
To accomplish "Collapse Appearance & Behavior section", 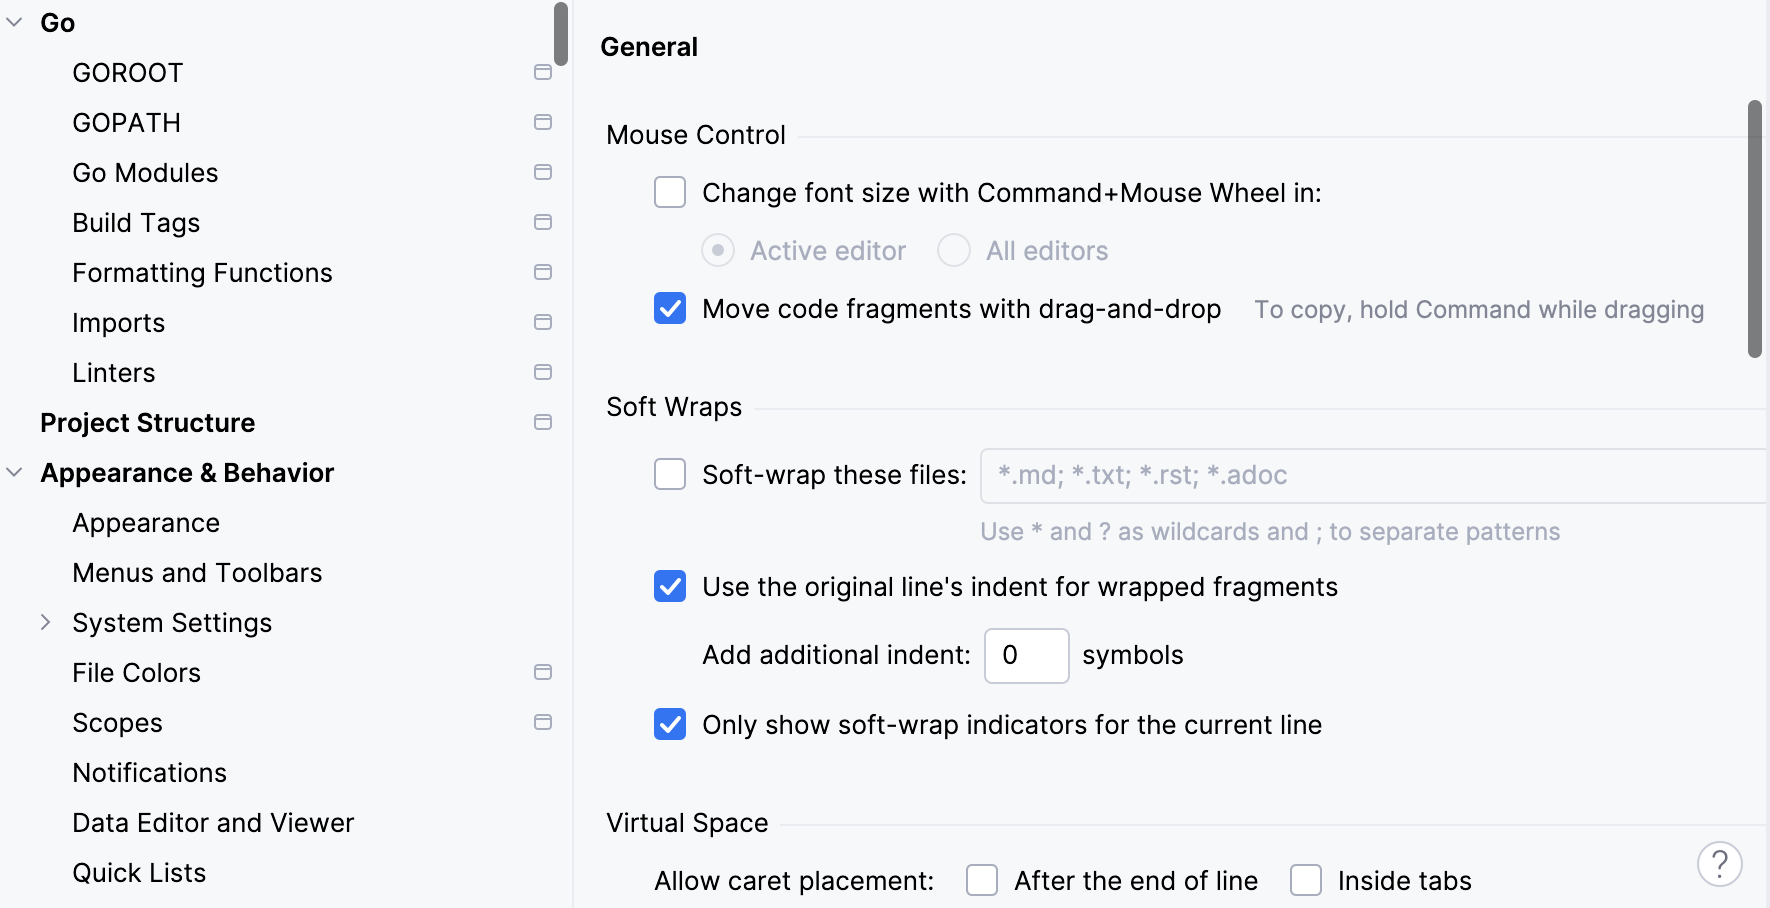I will tap(14, 472).
